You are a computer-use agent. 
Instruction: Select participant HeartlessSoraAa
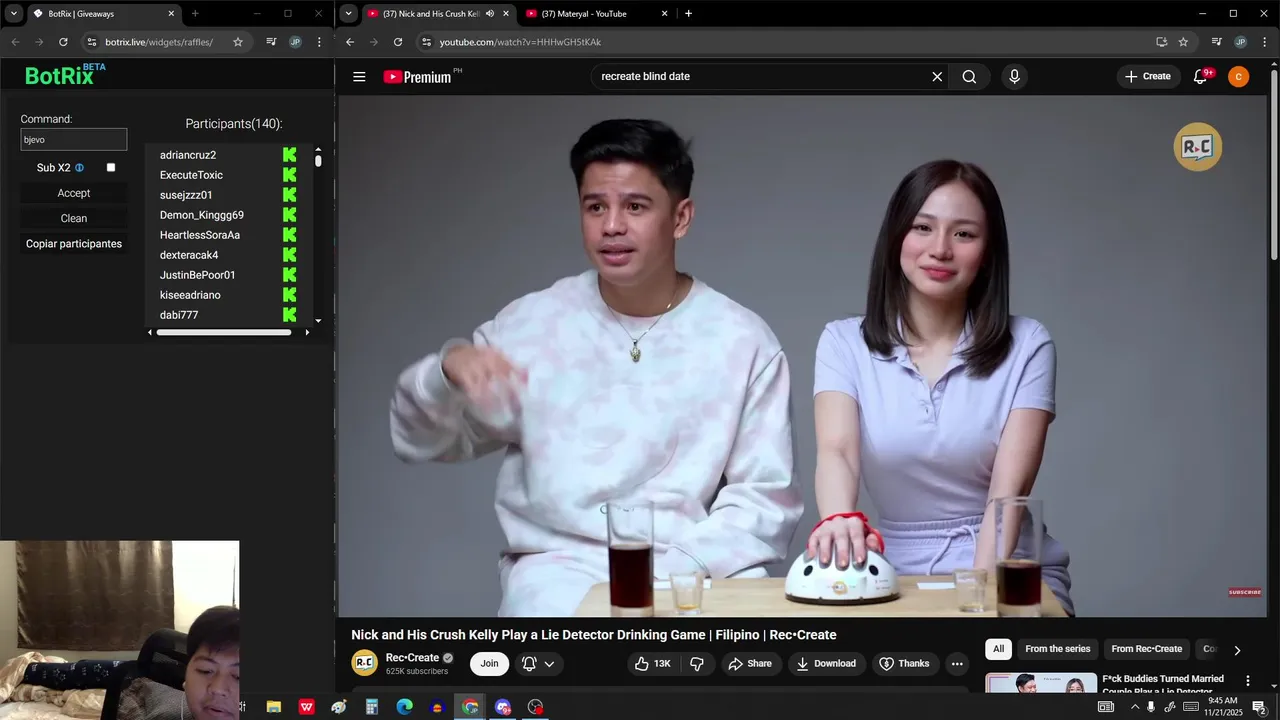tap(200, 235)
